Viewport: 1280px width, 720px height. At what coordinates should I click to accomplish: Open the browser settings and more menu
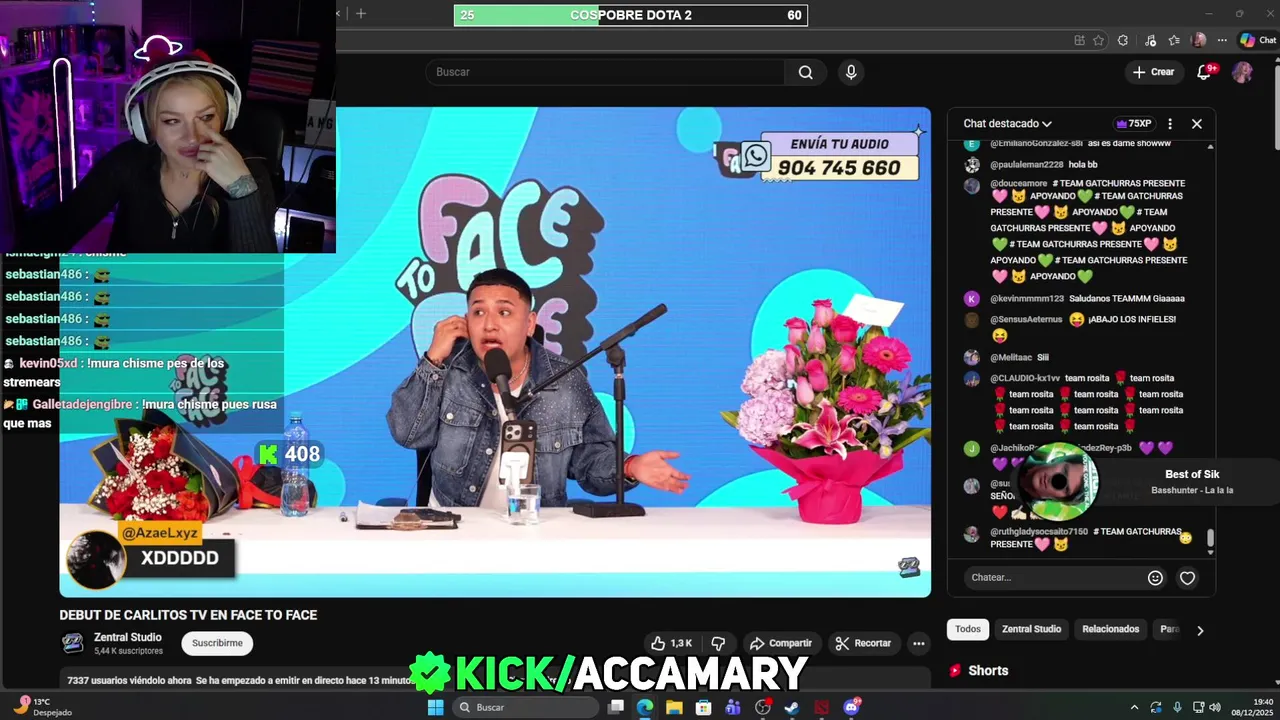[1222, 40]
